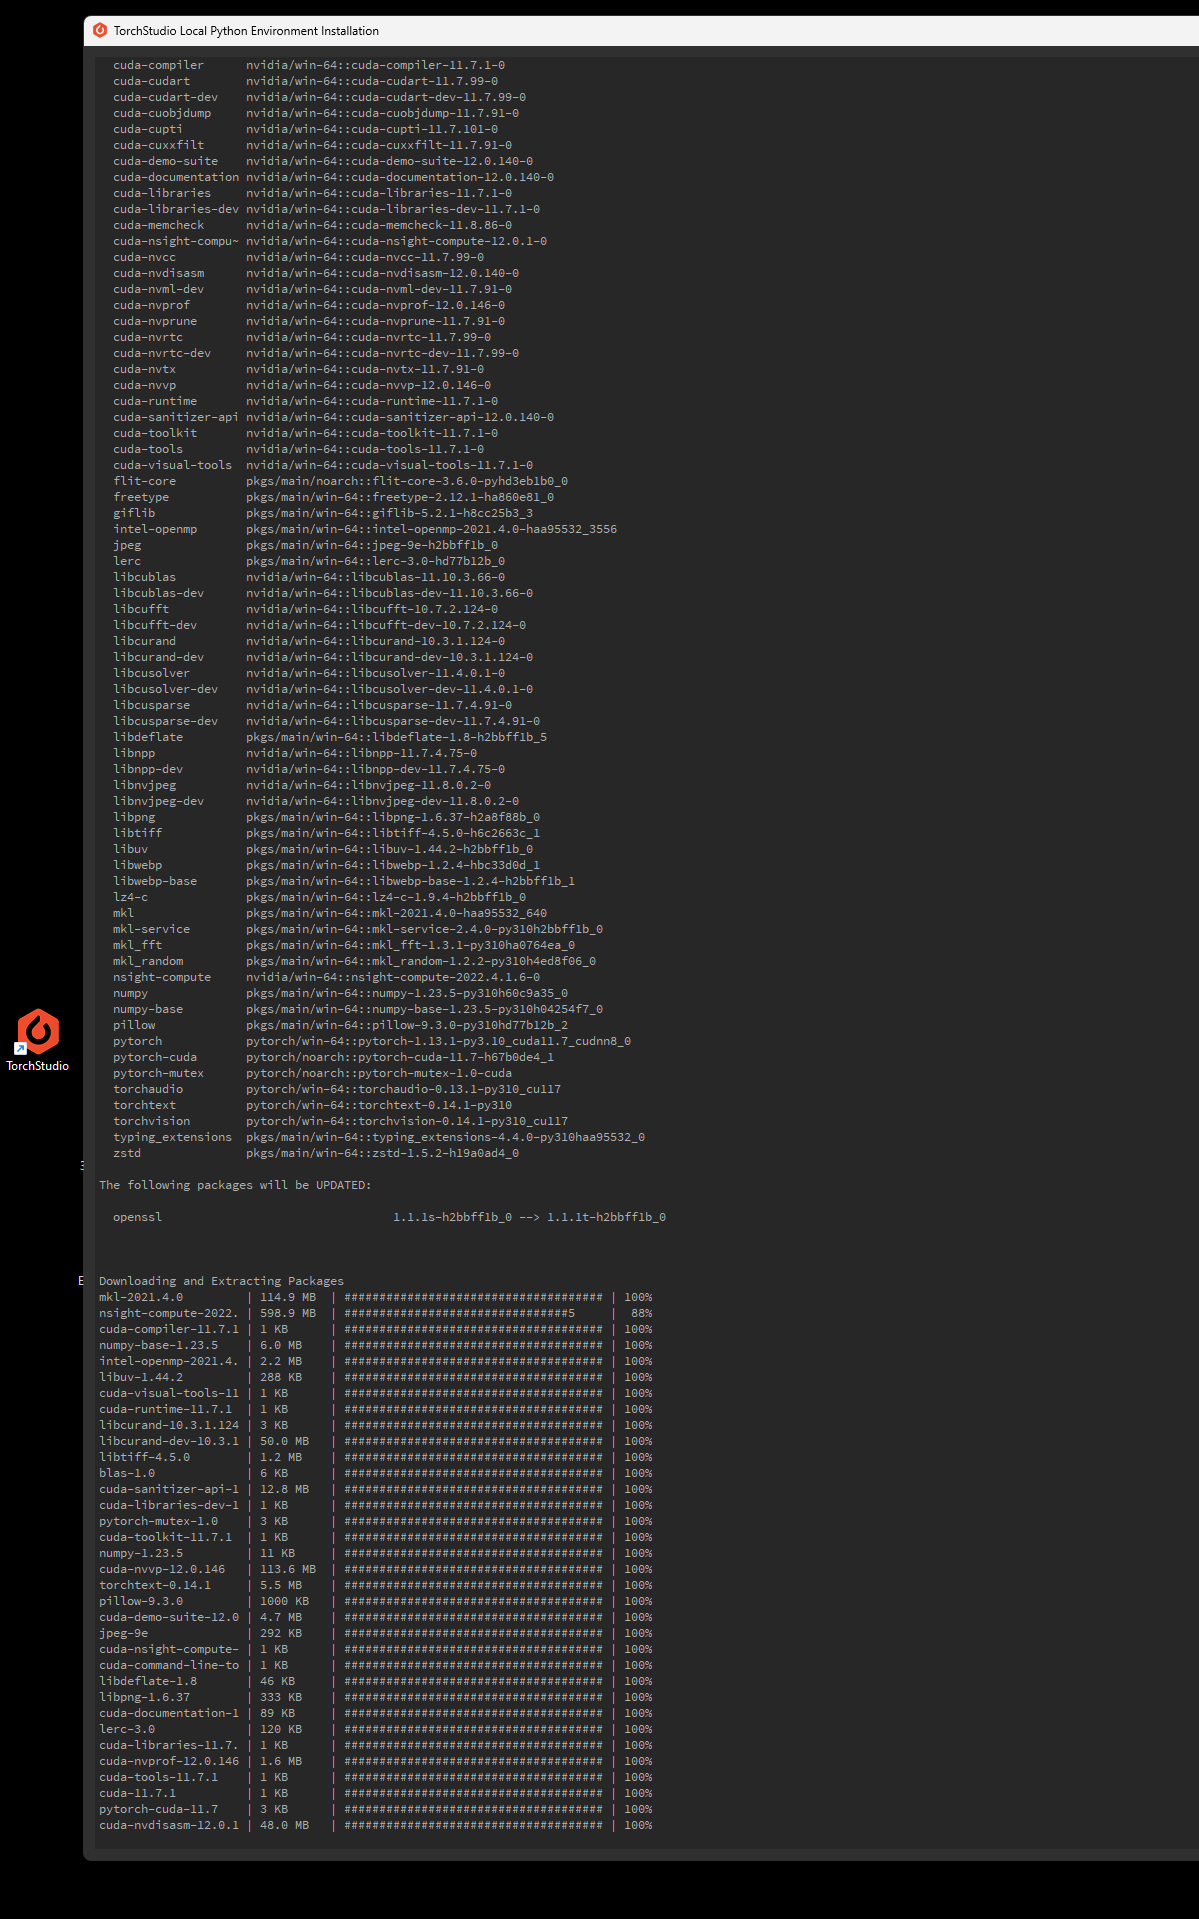Select the 'lerc-3.0' download line
The width and height of the screenshot is (1199, 1919).
click(375, 1729)
